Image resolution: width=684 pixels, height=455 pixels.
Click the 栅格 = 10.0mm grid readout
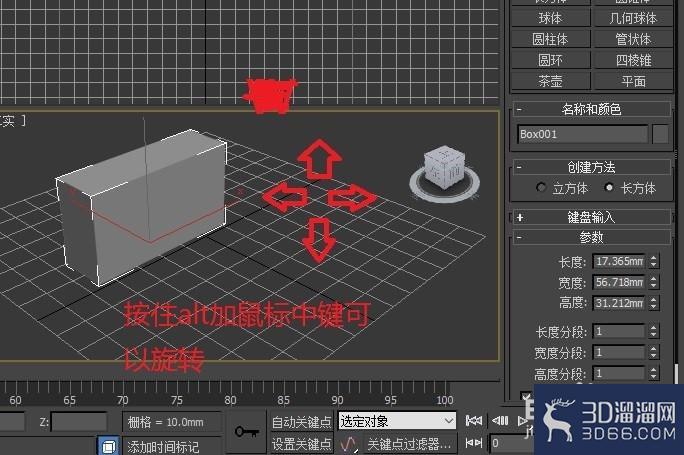[x=172, y=422]
